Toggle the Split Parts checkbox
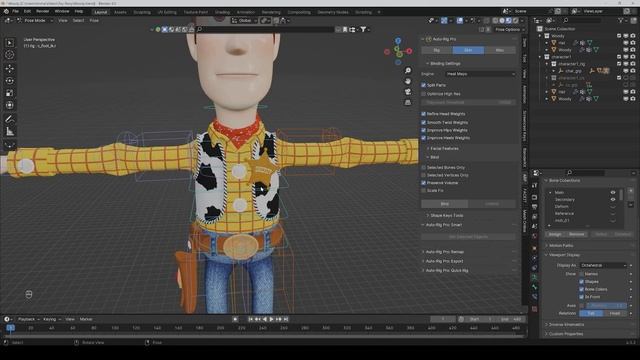640x360 pixels. point(424,85)
